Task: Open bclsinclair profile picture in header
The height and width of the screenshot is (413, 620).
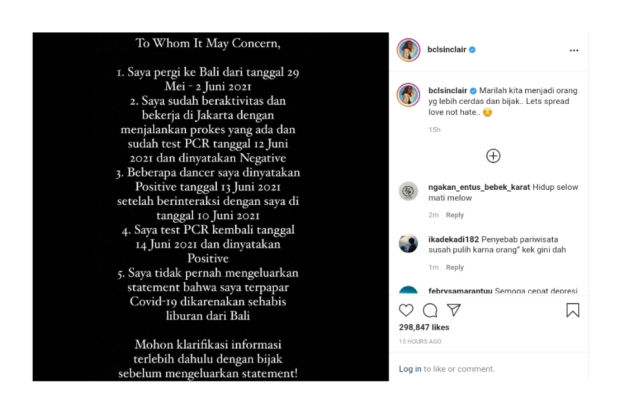Action: point(408,50)
